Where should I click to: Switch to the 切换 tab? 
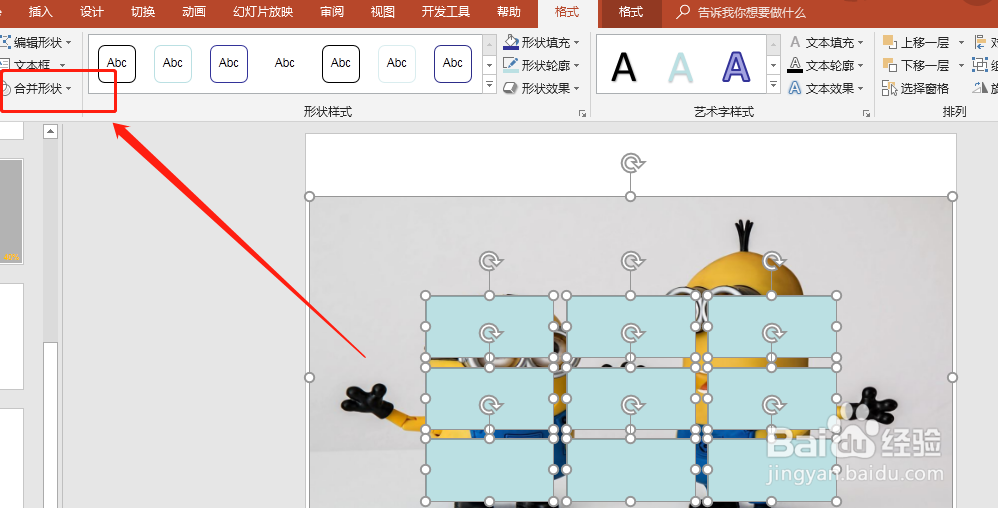coord(143,12)
